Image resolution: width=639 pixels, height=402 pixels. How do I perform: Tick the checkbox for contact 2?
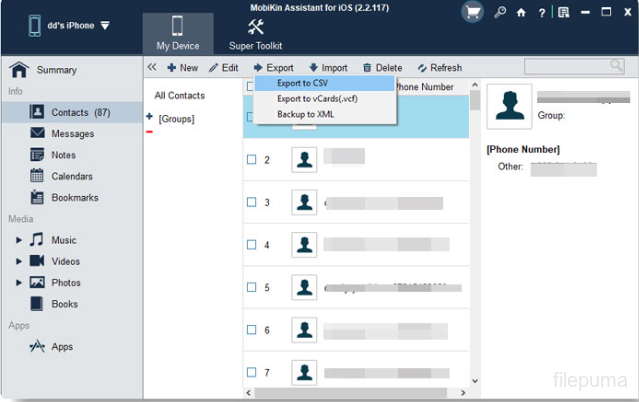(x=252, y=160)
